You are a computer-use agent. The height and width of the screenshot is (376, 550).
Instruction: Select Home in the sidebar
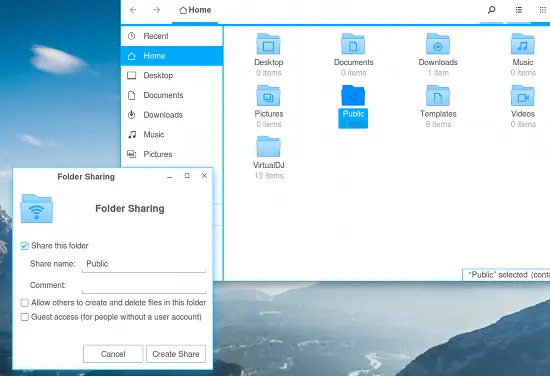click(172, 56)
